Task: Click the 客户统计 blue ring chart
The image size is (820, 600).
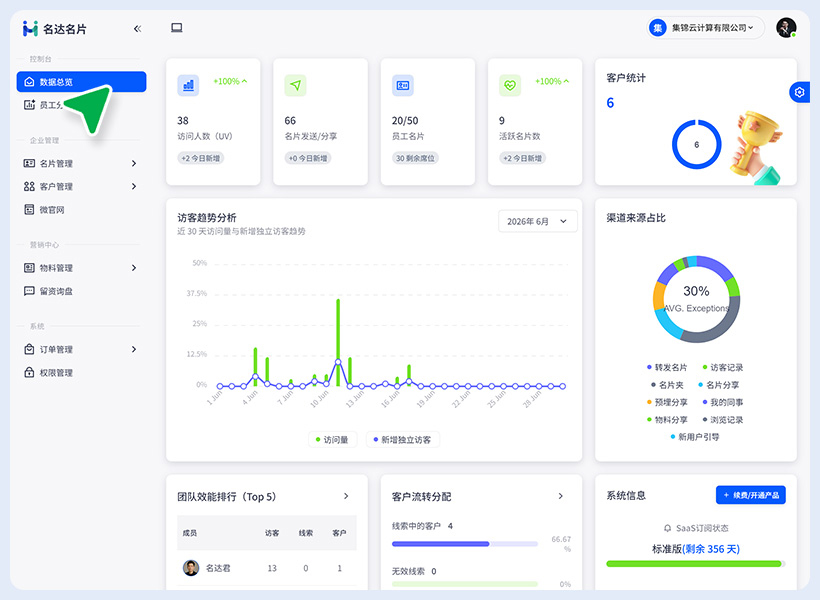Action: point(697,145)
